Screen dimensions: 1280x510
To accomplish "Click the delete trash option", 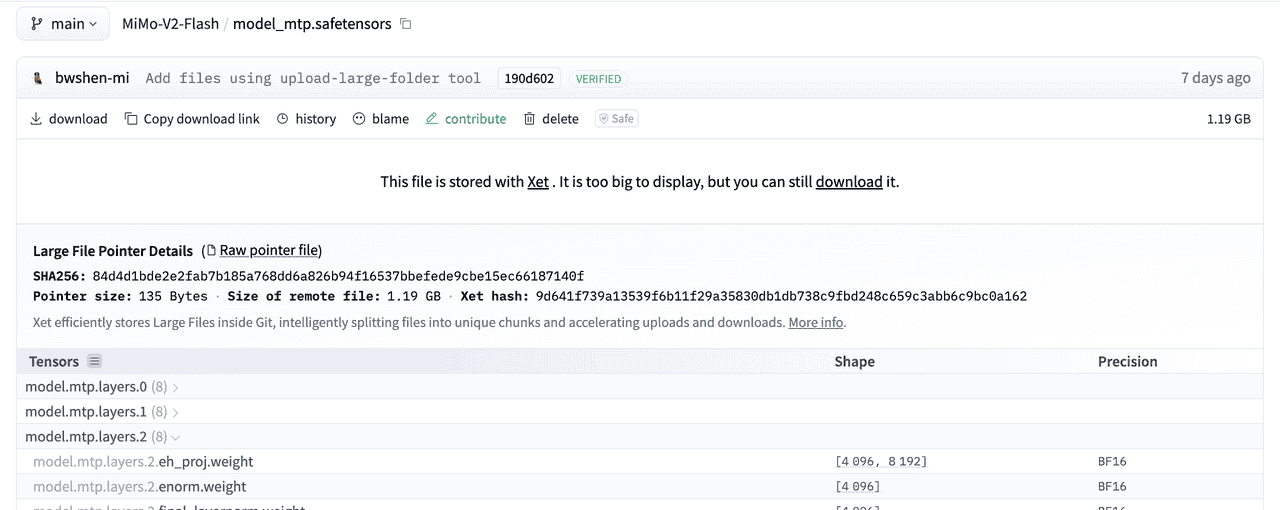I will [x=551, y=119].
